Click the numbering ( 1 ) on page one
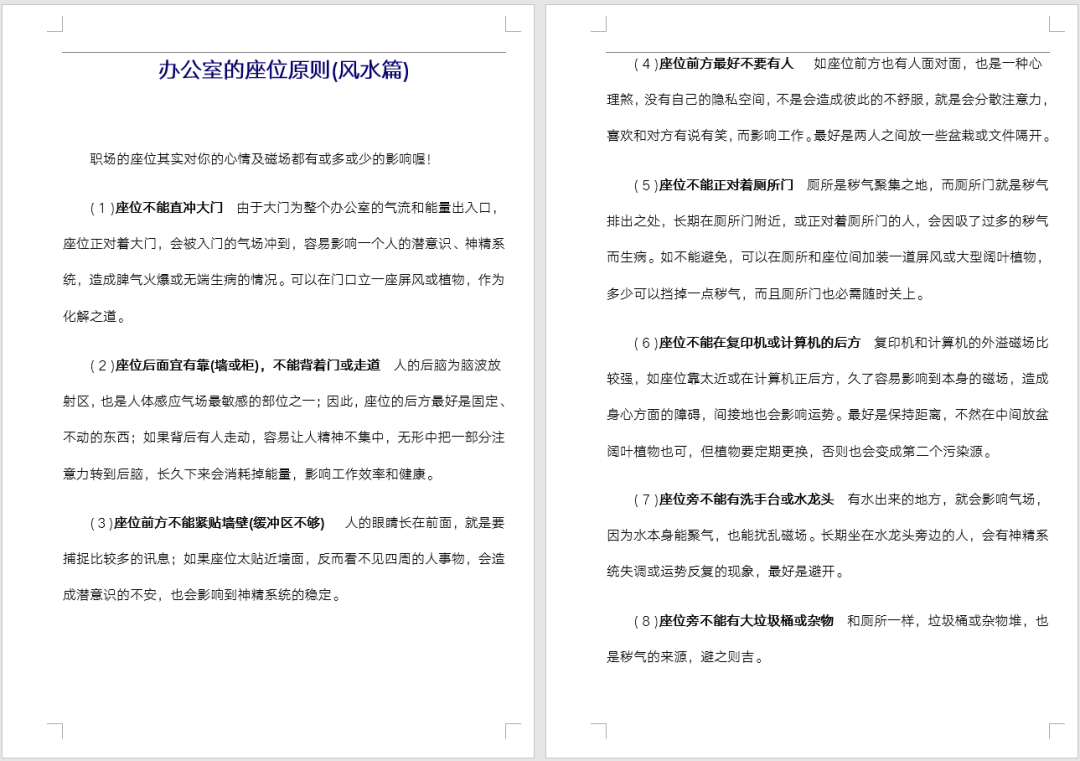 102,208
